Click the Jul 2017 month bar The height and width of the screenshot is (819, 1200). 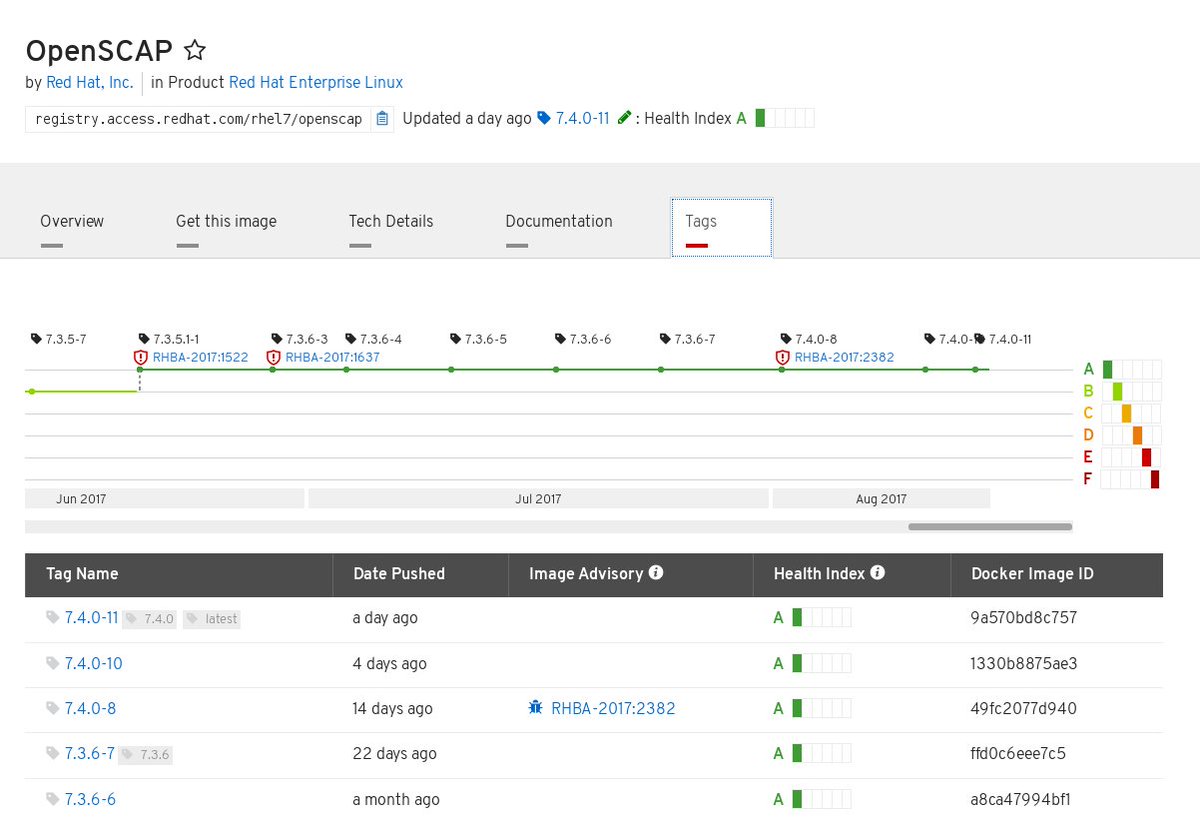[538, 498]
